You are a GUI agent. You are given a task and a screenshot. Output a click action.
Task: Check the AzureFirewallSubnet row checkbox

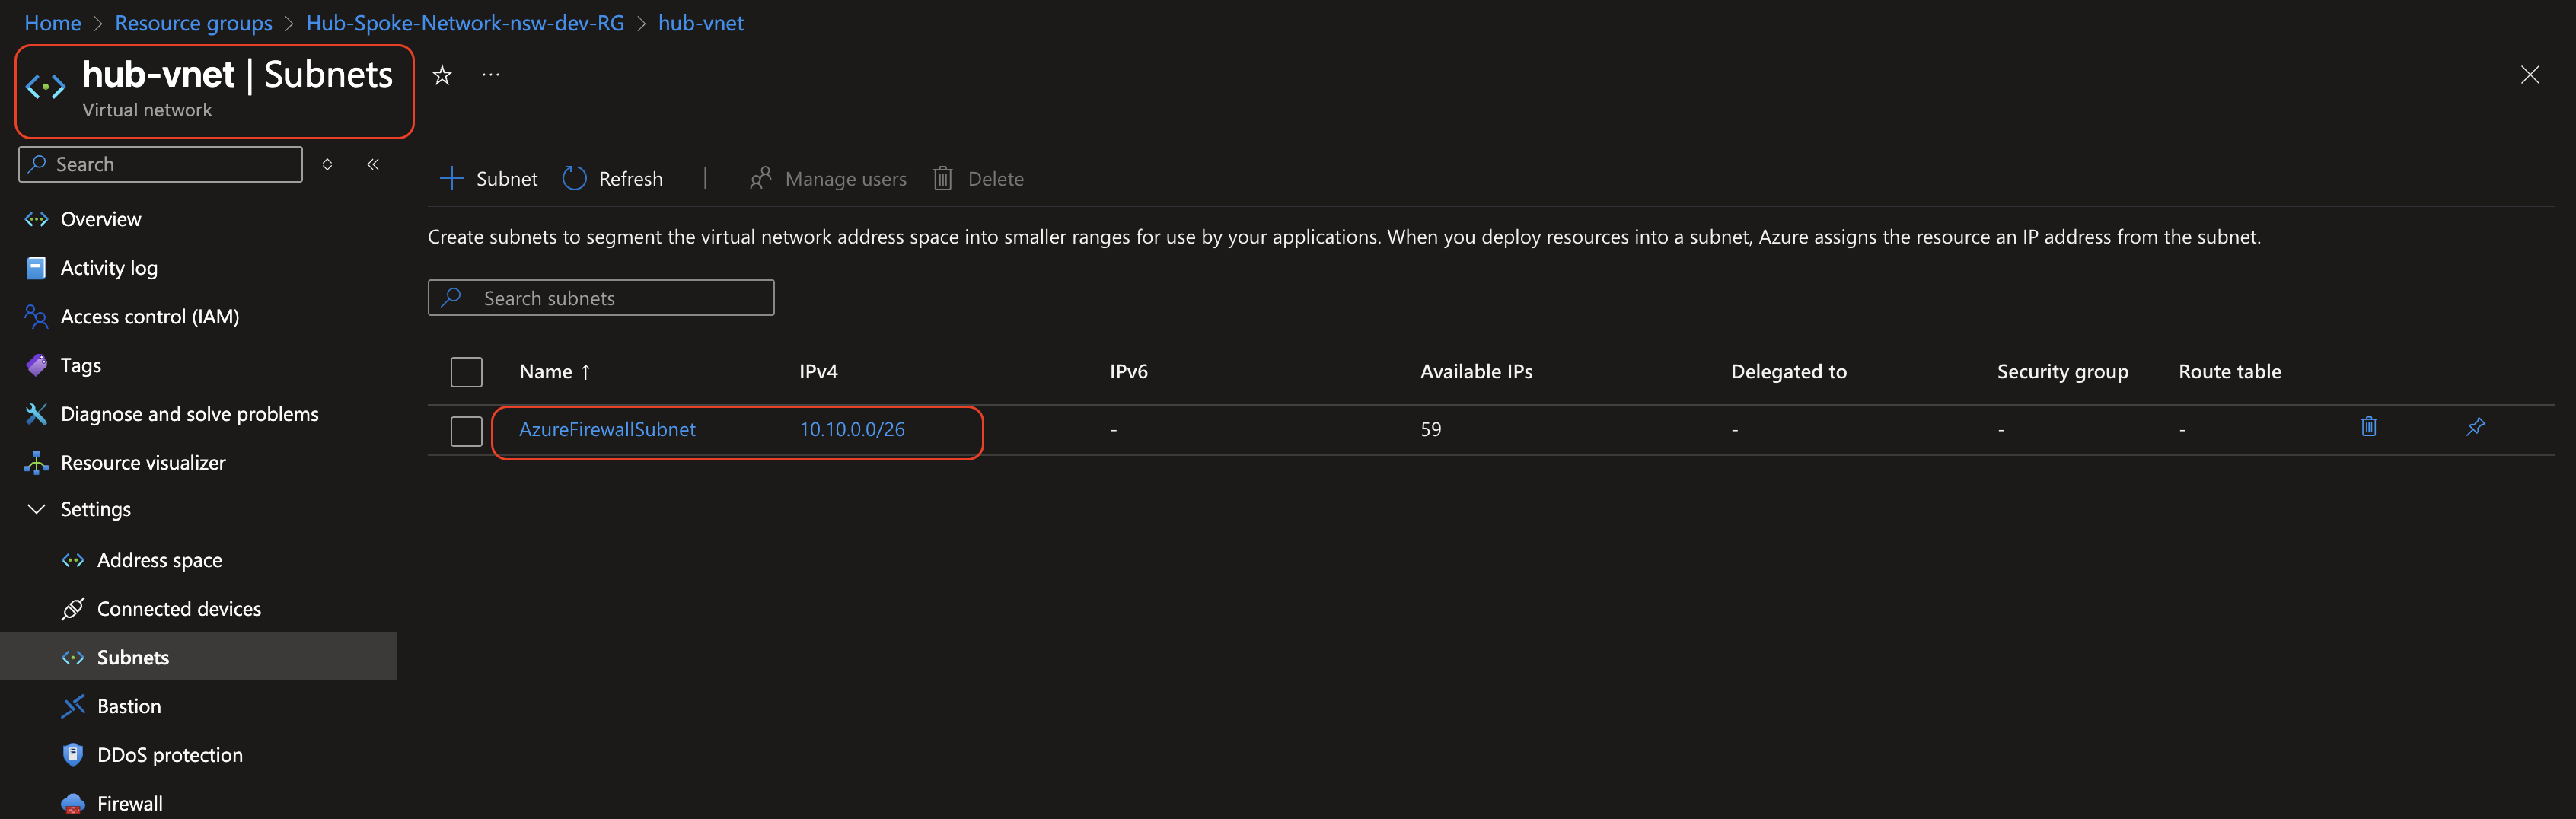pyautogui.click(x=466, y=431)
